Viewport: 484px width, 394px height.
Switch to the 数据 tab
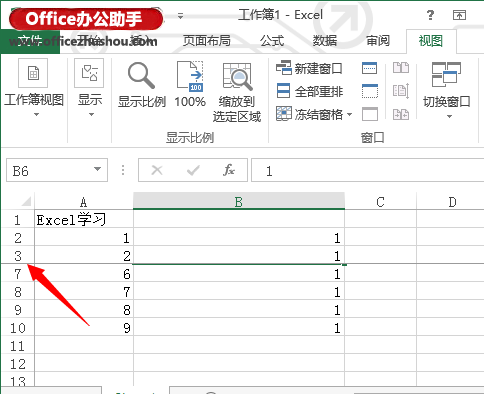tap(325, 41)
